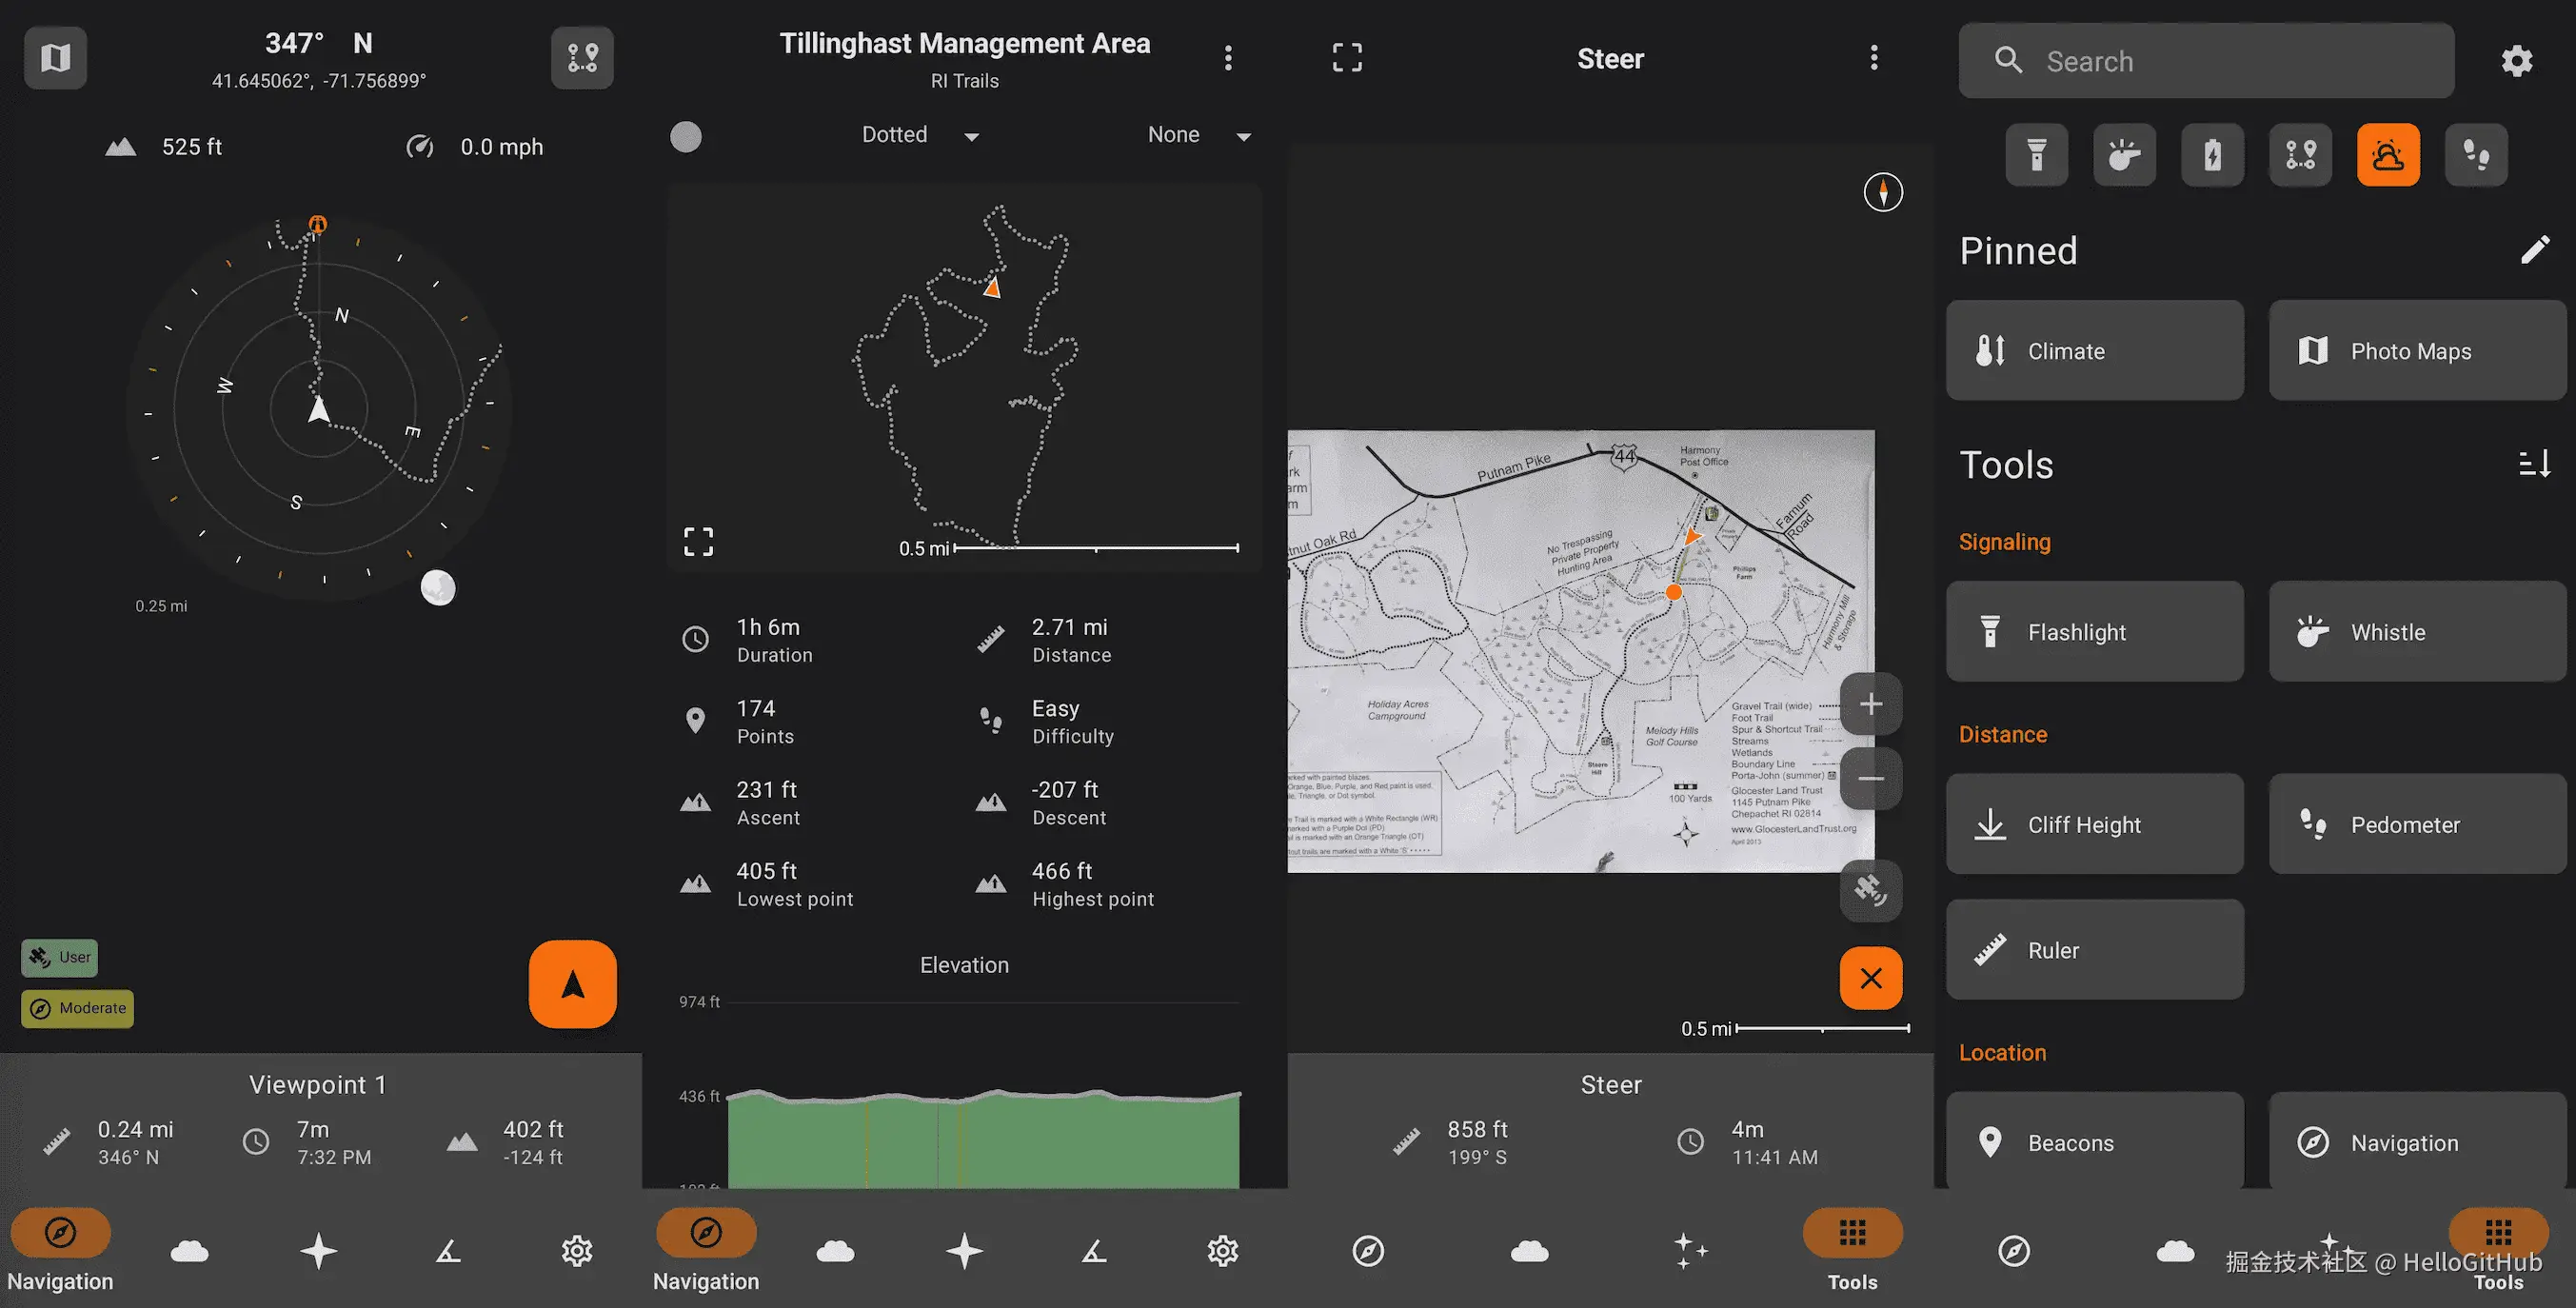Image resolution: width=2576 pixels, height=1308 pixels.
Task: Open the Cliff Height tool
Action: (2094, 824)
